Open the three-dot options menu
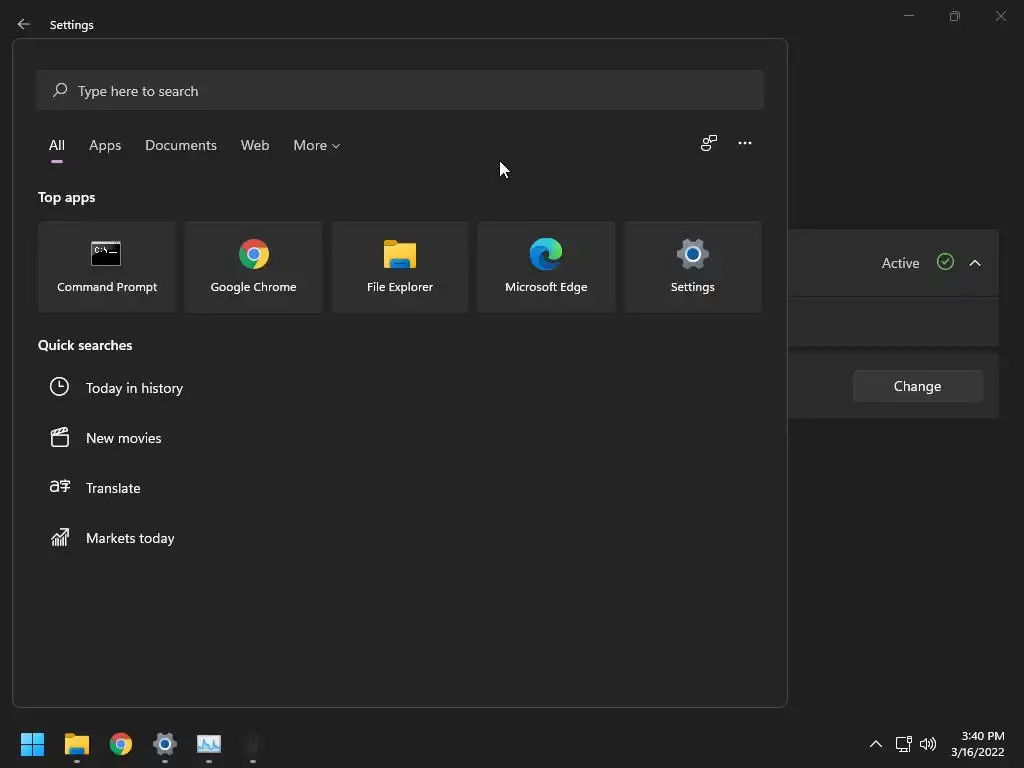This screenshot has width=1024, height=768. coord(744,143)
